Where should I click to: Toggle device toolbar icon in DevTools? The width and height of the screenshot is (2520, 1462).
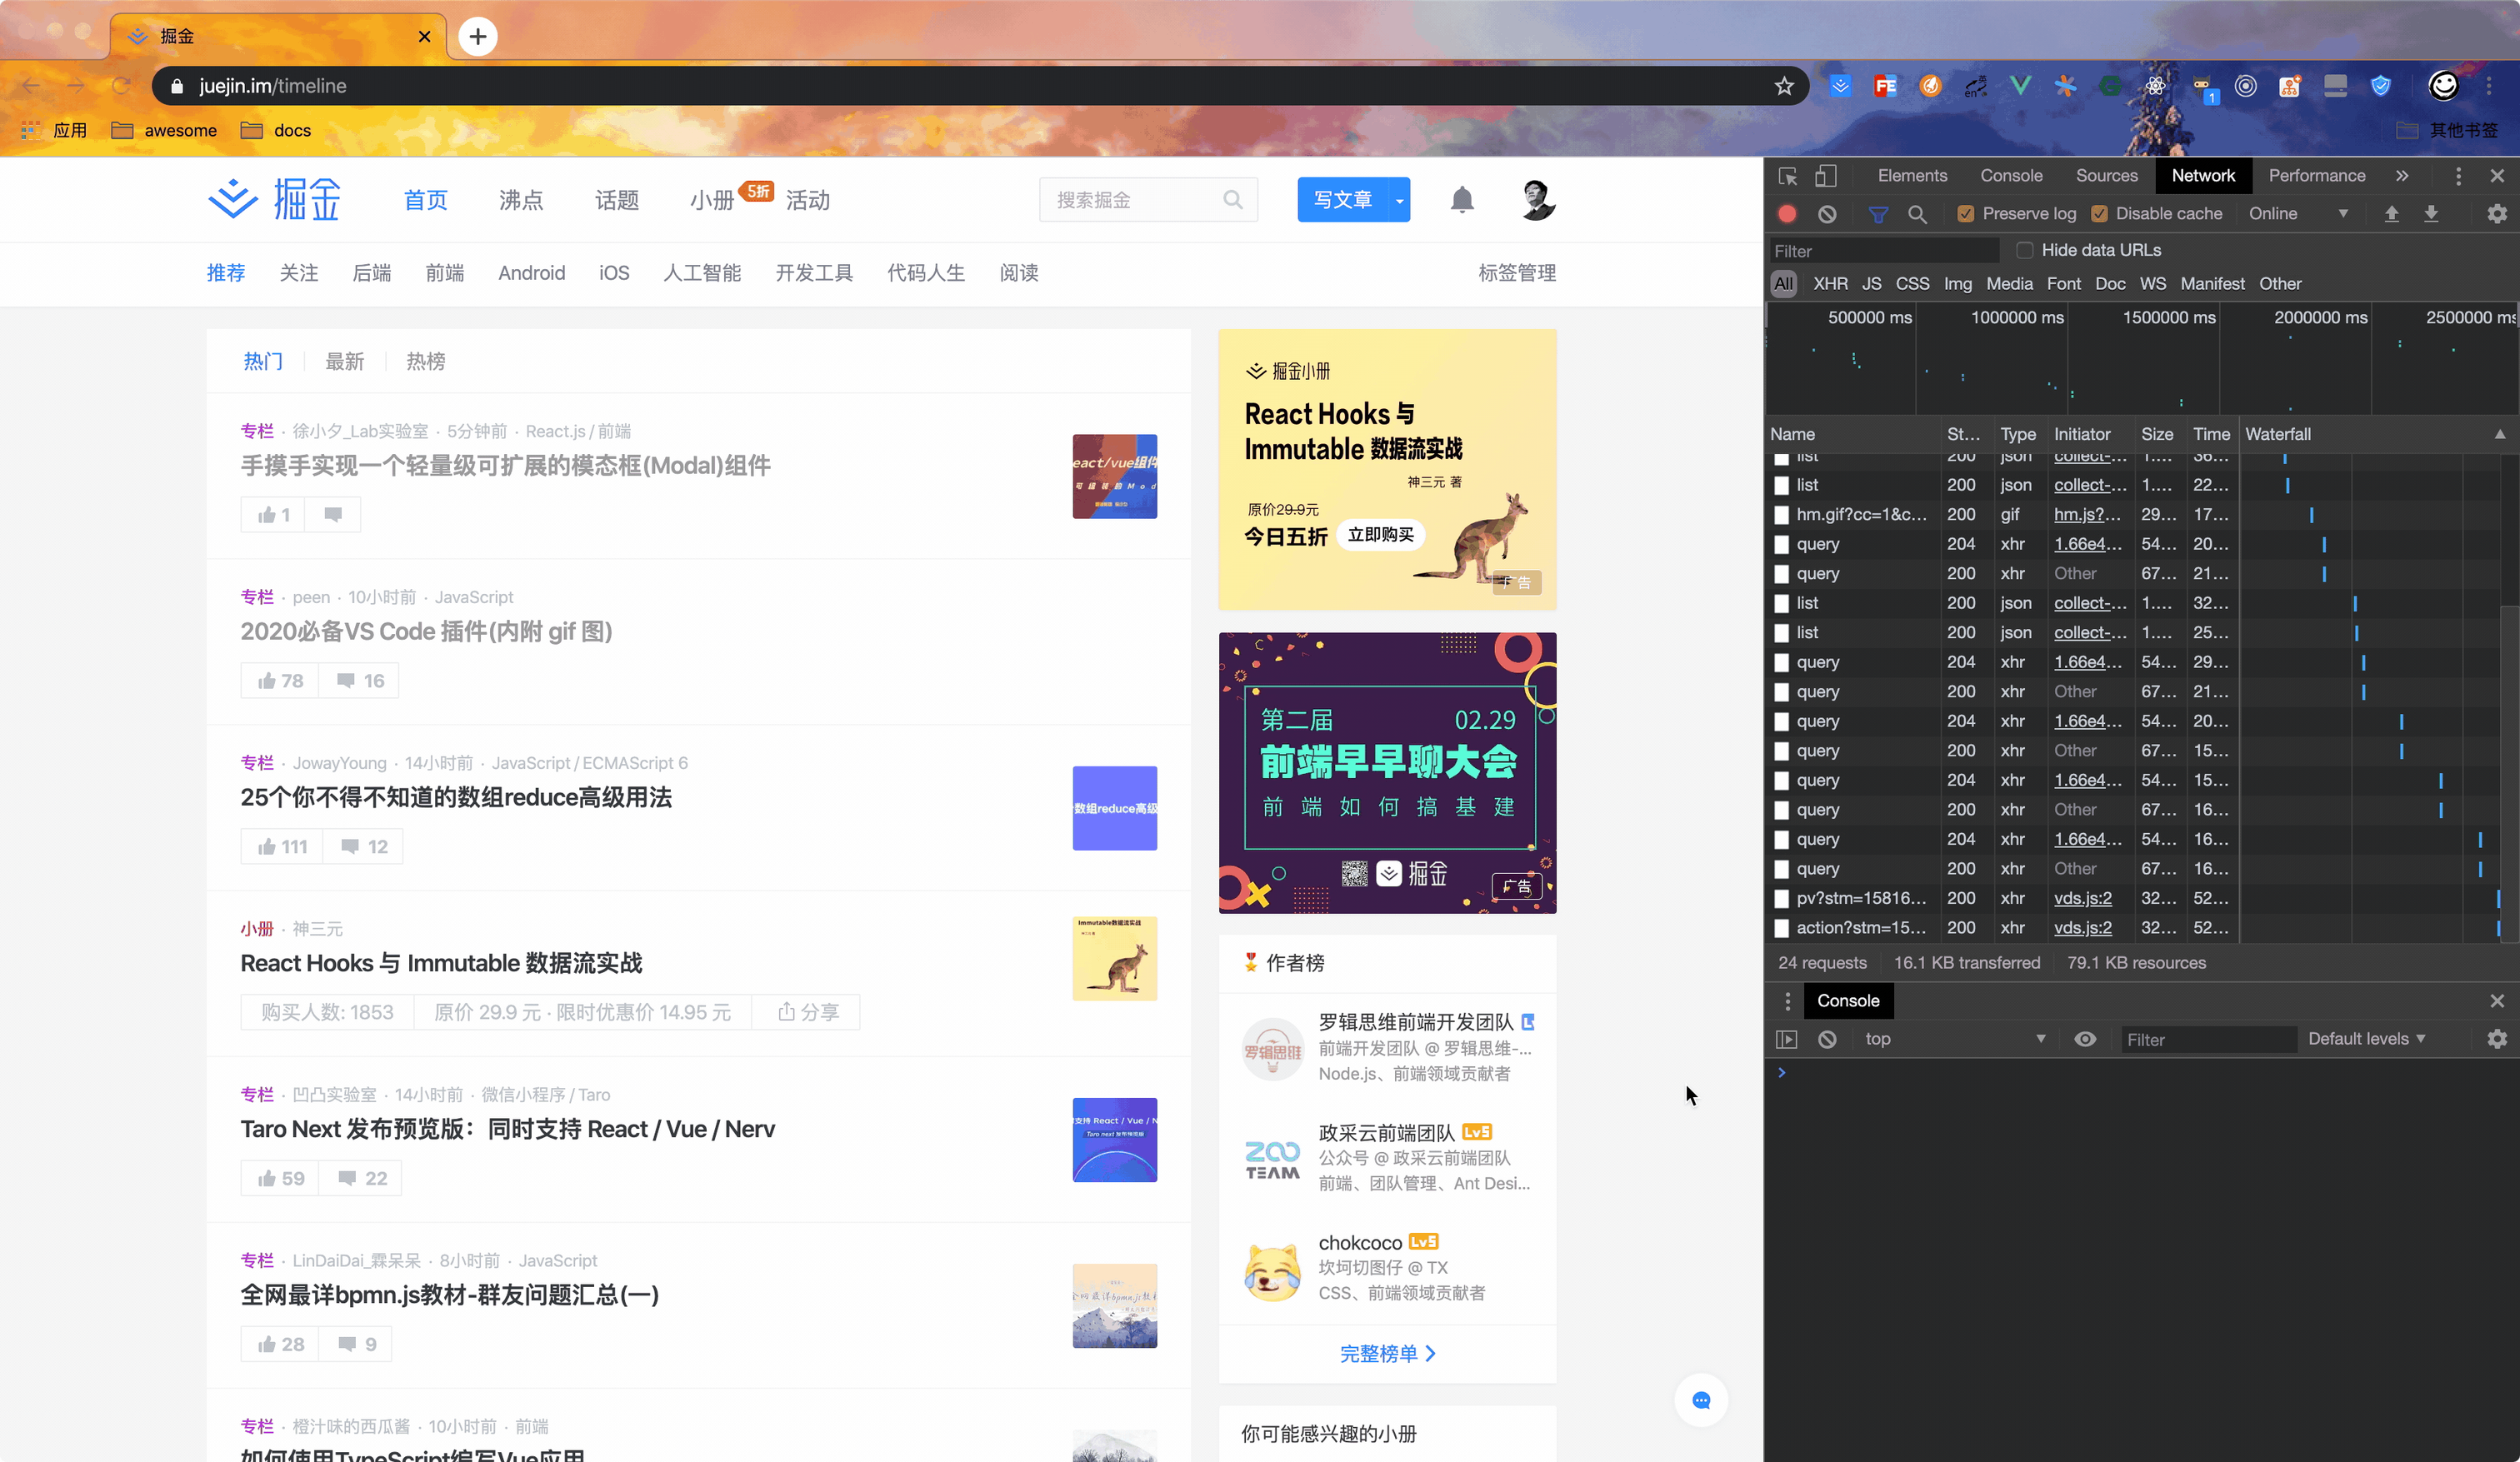1825,176
